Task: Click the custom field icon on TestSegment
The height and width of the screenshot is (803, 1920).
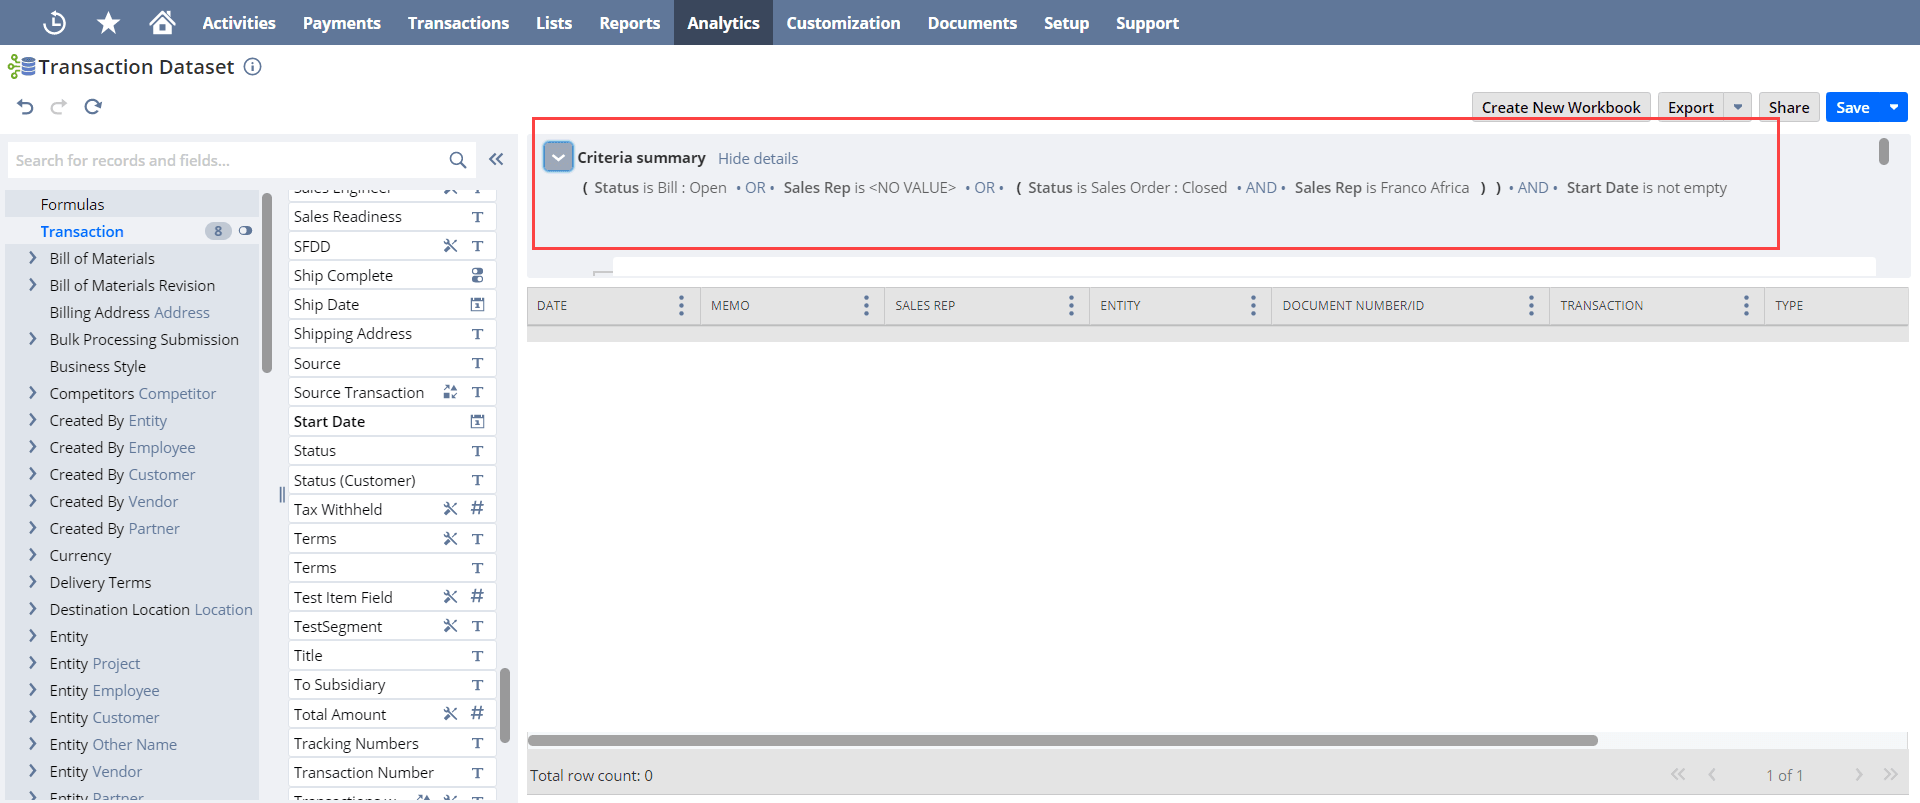Action: click(450, 626)
